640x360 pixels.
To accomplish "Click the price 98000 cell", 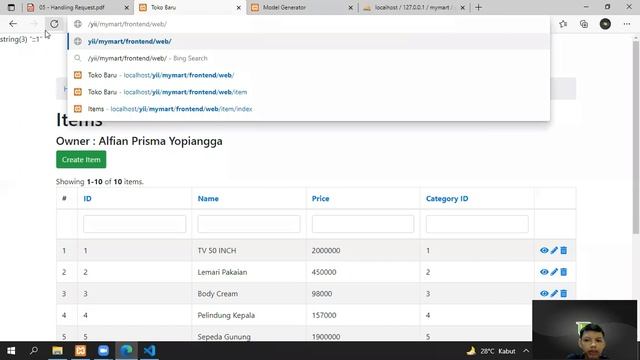I will 363,293.
